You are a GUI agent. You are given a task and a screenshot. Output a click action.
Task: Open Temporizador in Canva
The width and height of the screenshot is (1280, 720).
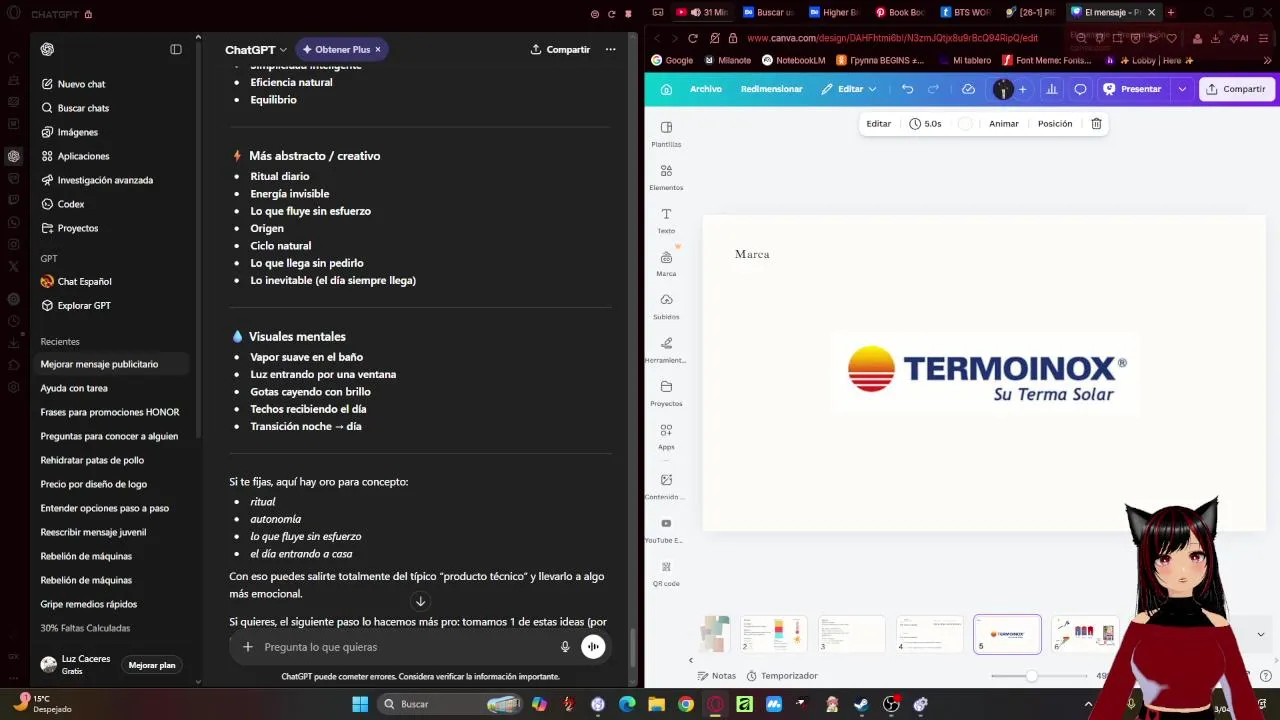(x=781, y=676)
